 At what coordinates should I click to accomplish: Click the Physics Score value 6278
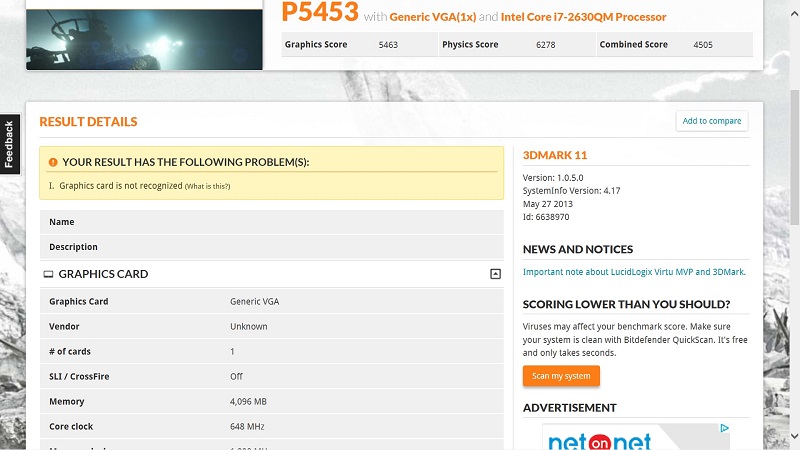[545, 45]
